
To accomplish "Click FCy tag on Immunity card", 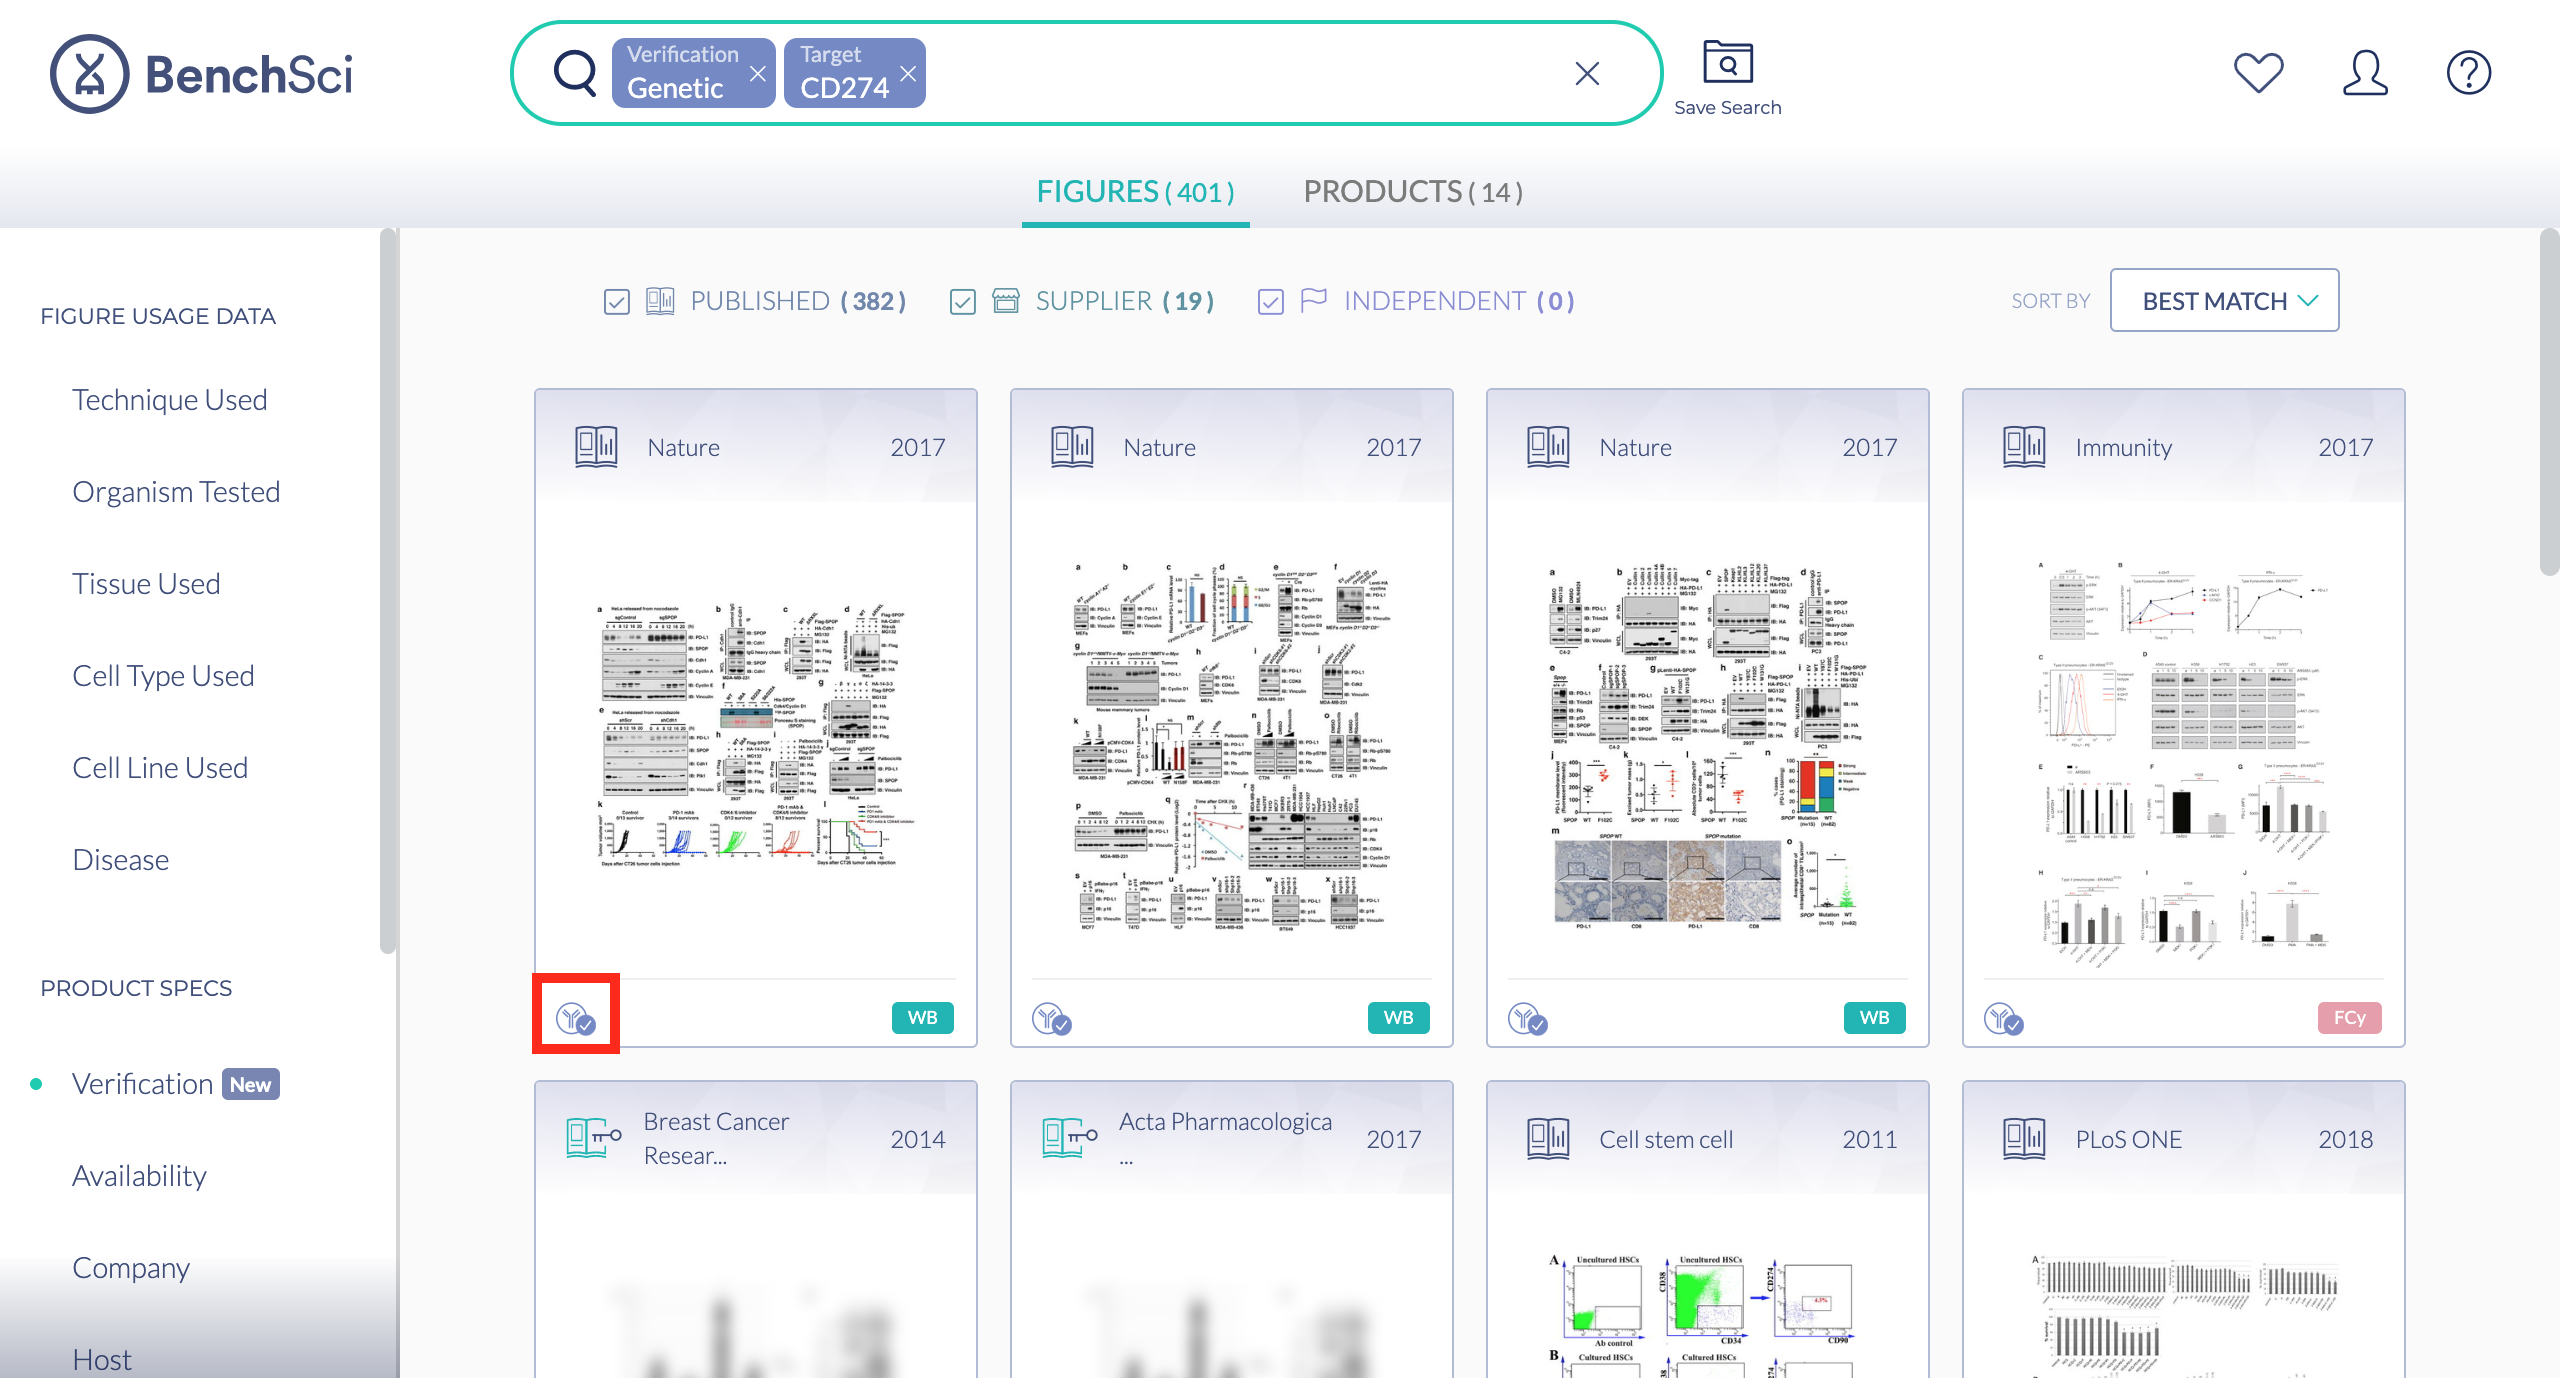I will point(2349,1017).
